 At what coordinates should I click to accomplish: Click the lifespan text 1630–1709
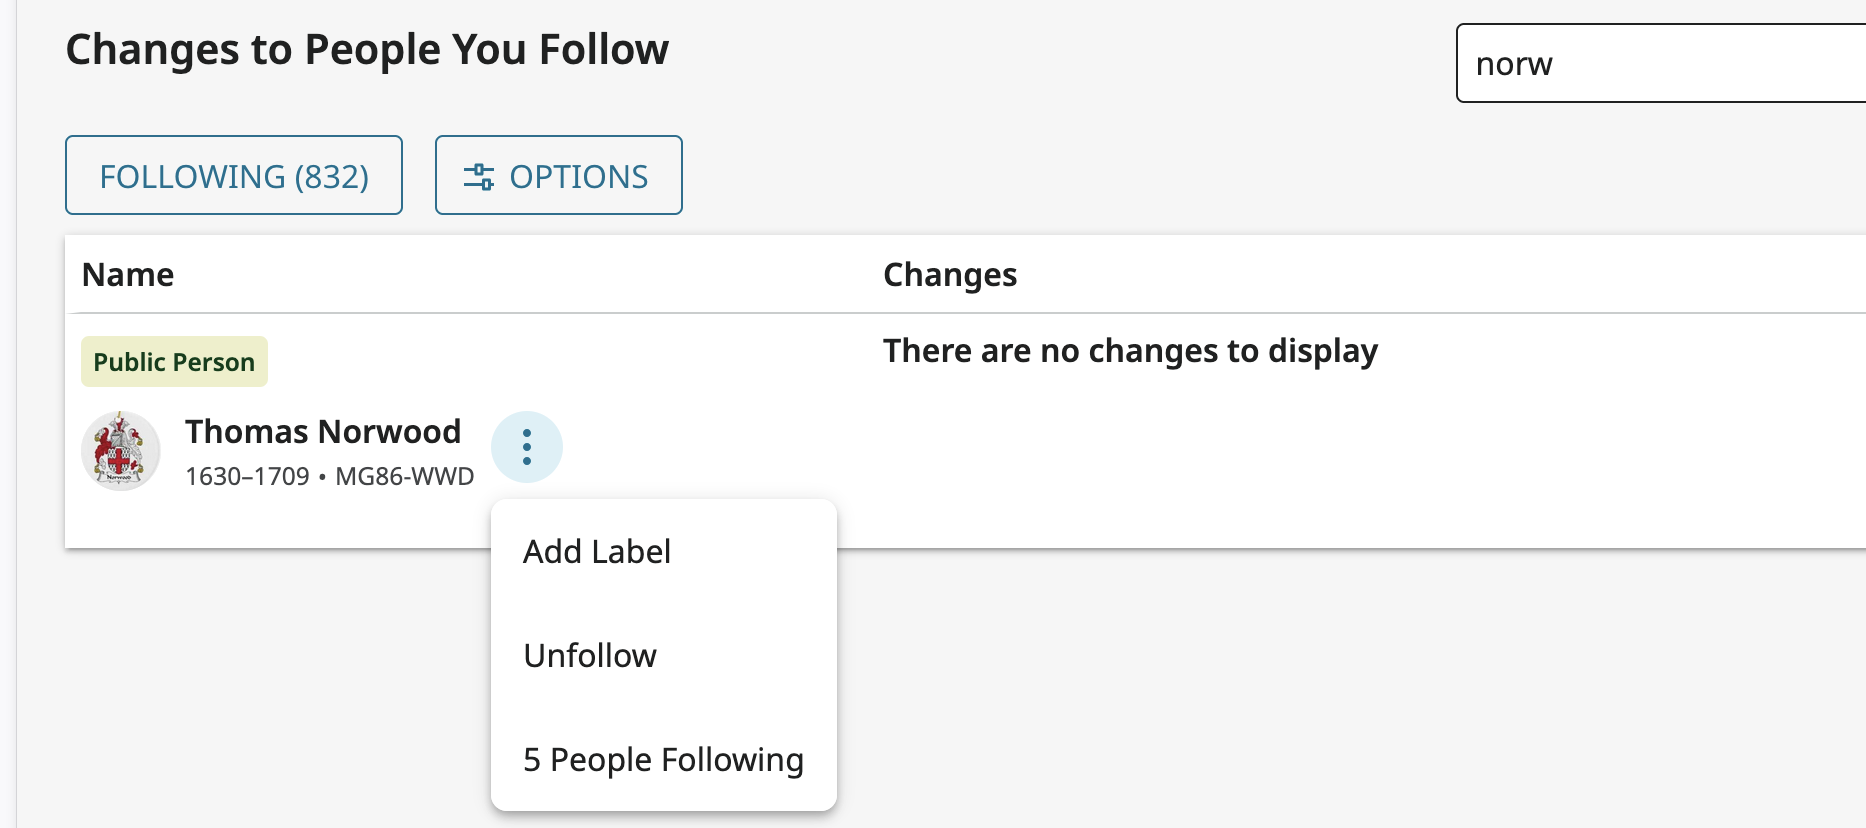coord(248,476)
